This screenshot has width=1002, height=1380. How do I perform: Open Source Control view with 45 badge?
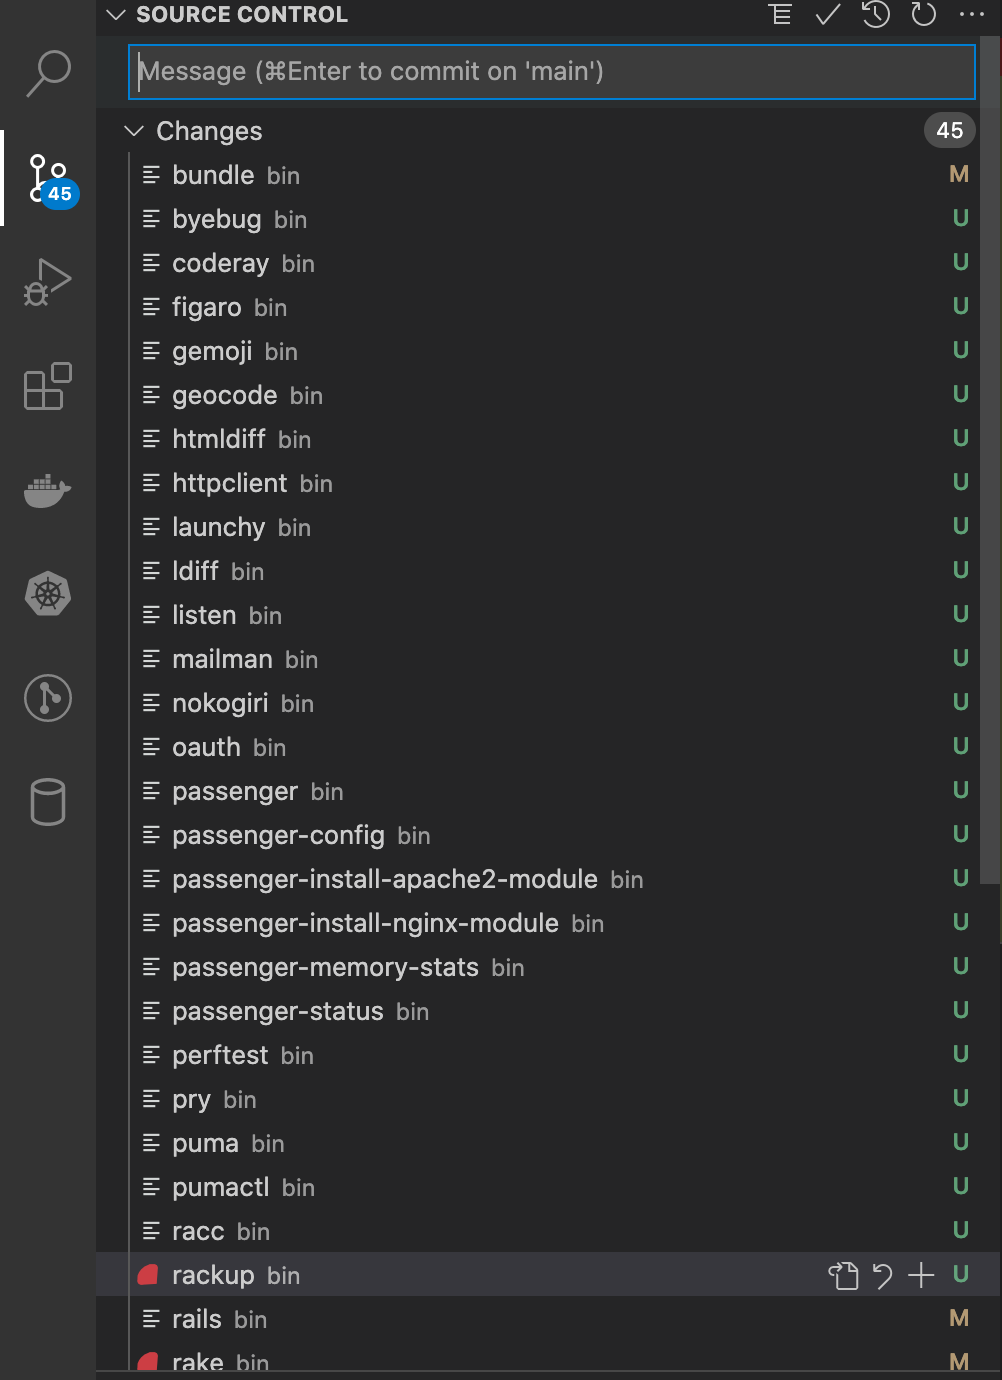click(48, 179)
